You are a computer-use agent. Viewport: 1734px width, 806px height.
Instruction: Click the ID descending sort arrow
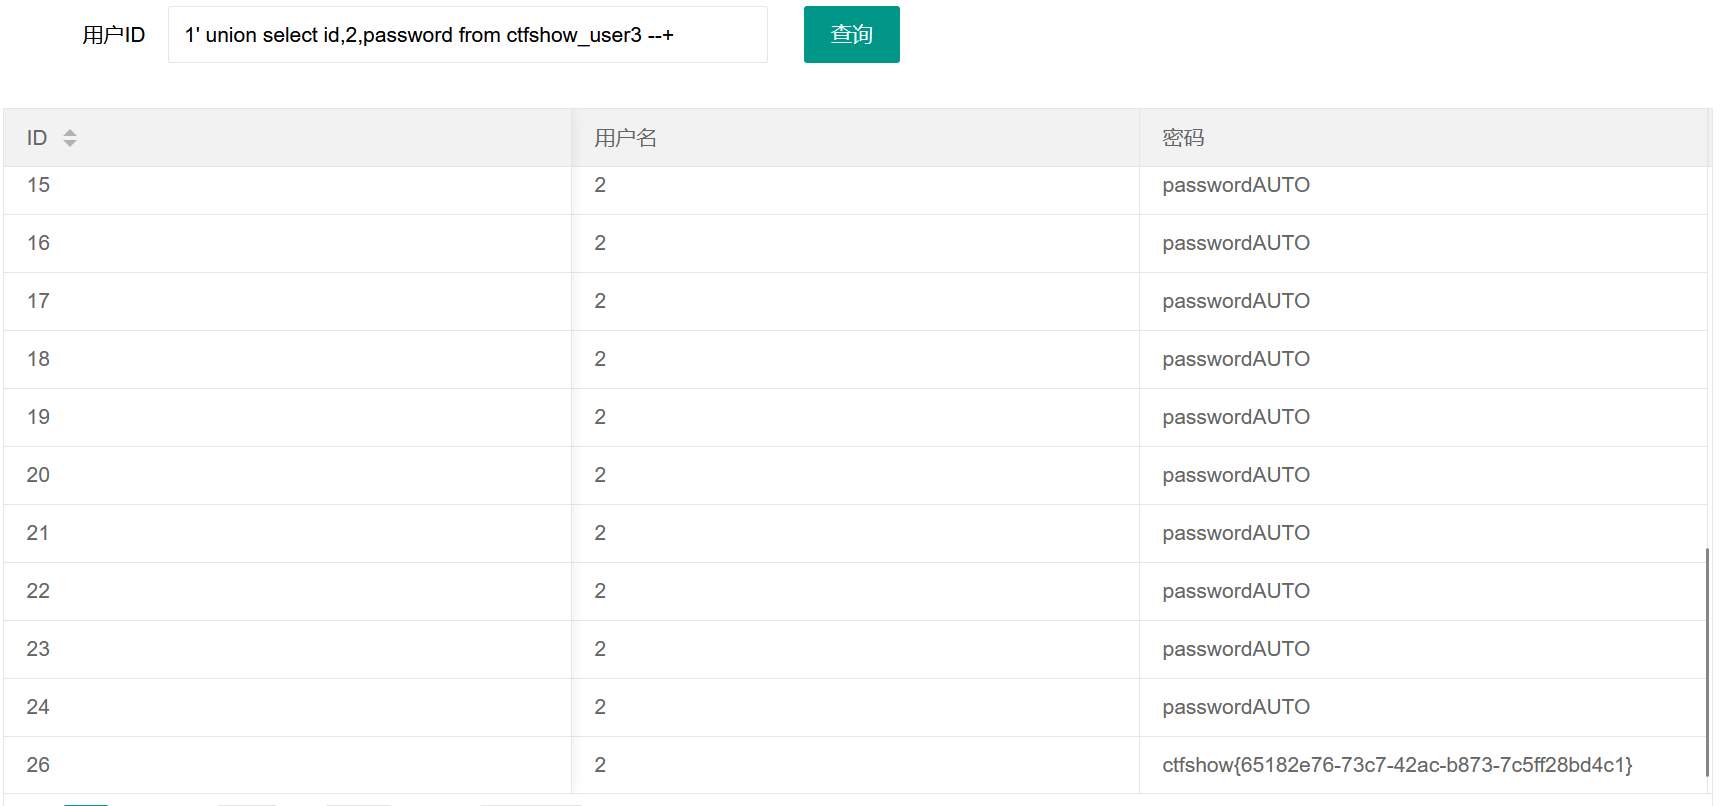pyautogui.click(x=70, y=143)
